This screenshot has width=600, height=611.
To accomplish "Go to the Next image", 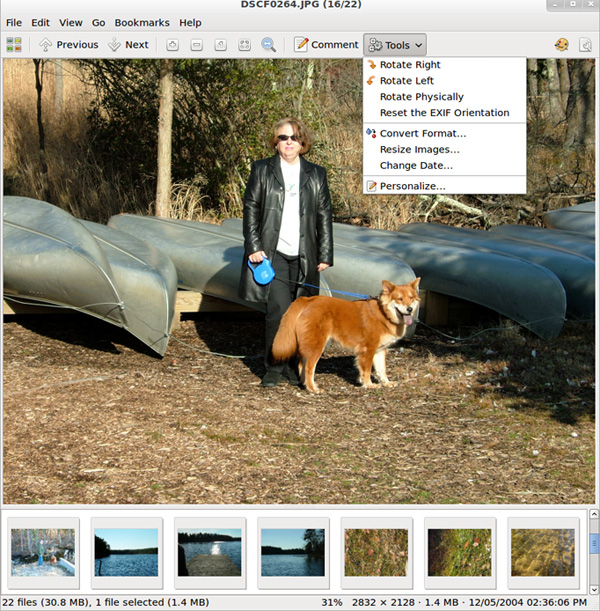I will click(x=129, y=45).
